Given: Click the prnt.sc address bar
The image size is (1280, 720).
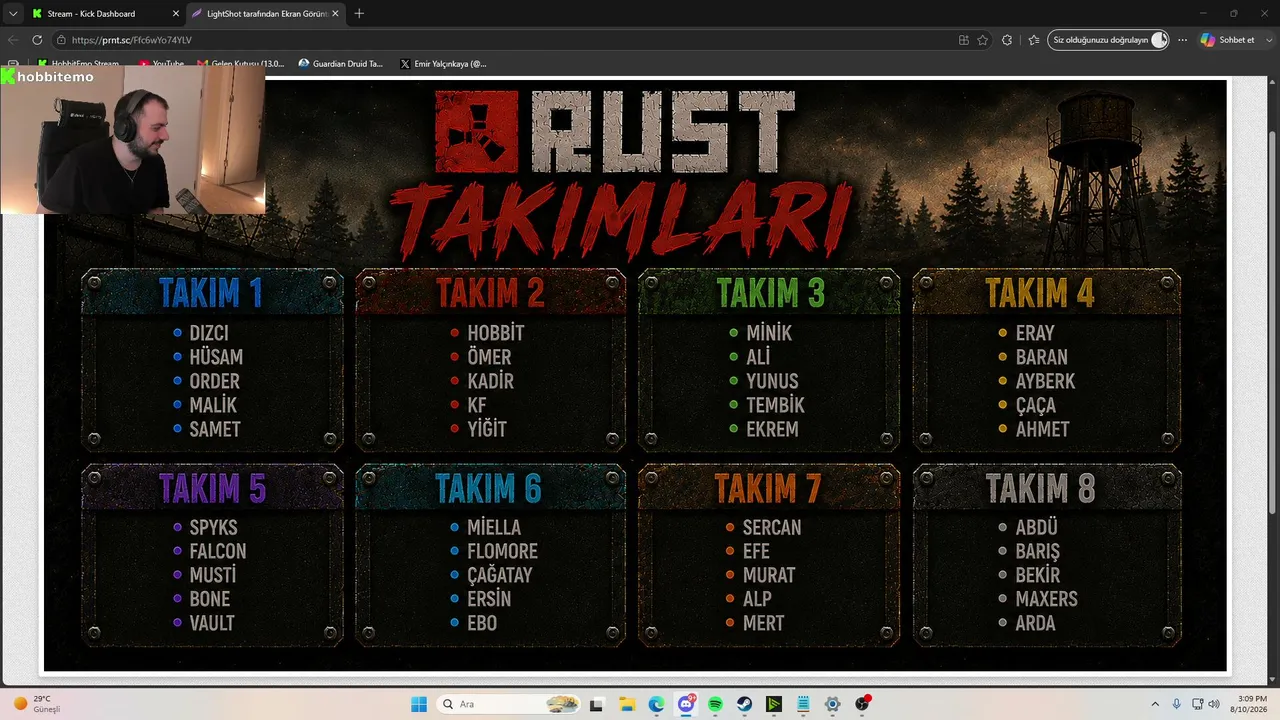Looking at the screenshot, I should (x=500, y=40).
